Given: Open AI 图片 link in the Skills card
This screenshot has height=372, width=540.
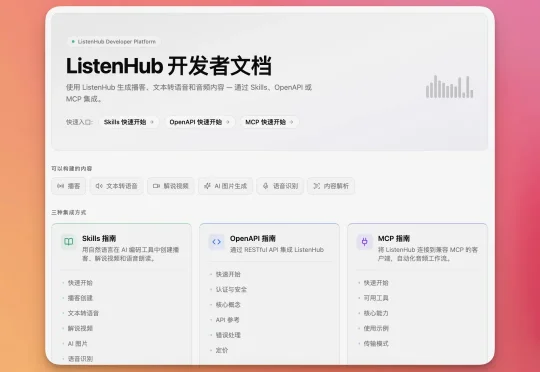Looking at the screenshot, I should coord(77,343).
